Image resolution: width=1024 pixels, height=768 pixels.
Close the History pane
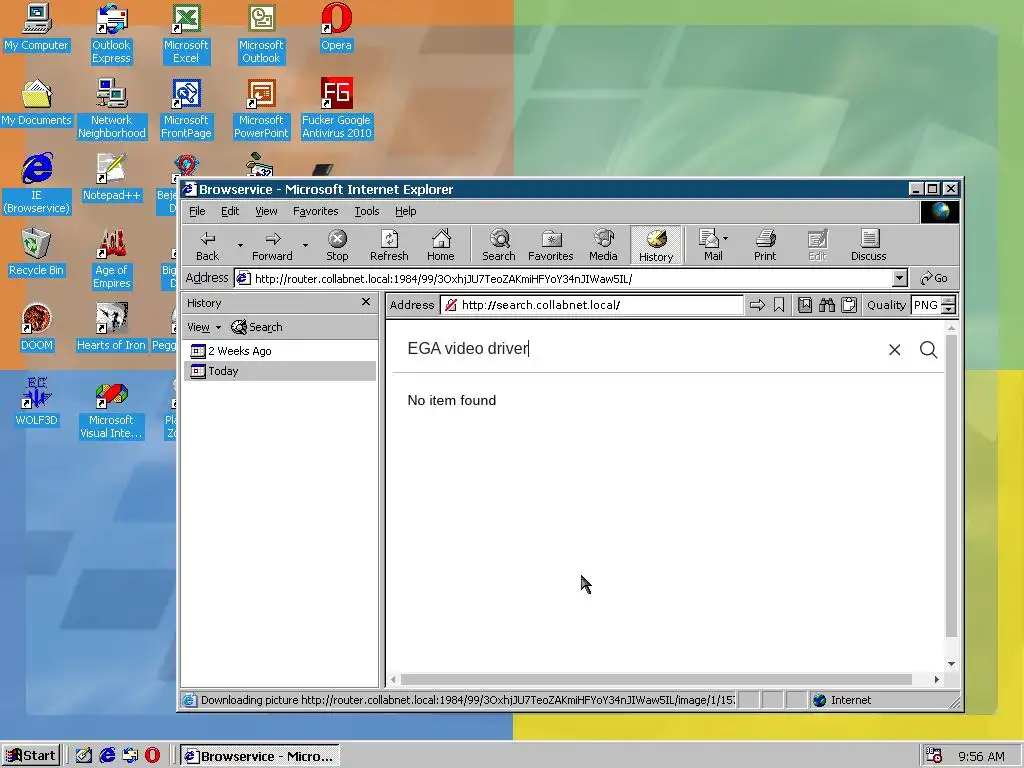tap(366, 302)
